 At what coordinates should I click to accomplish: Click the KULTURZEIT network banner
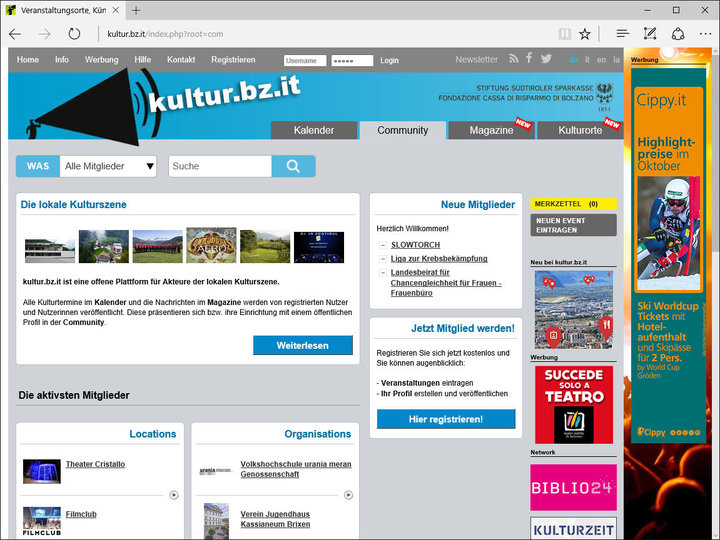[574, 529]
